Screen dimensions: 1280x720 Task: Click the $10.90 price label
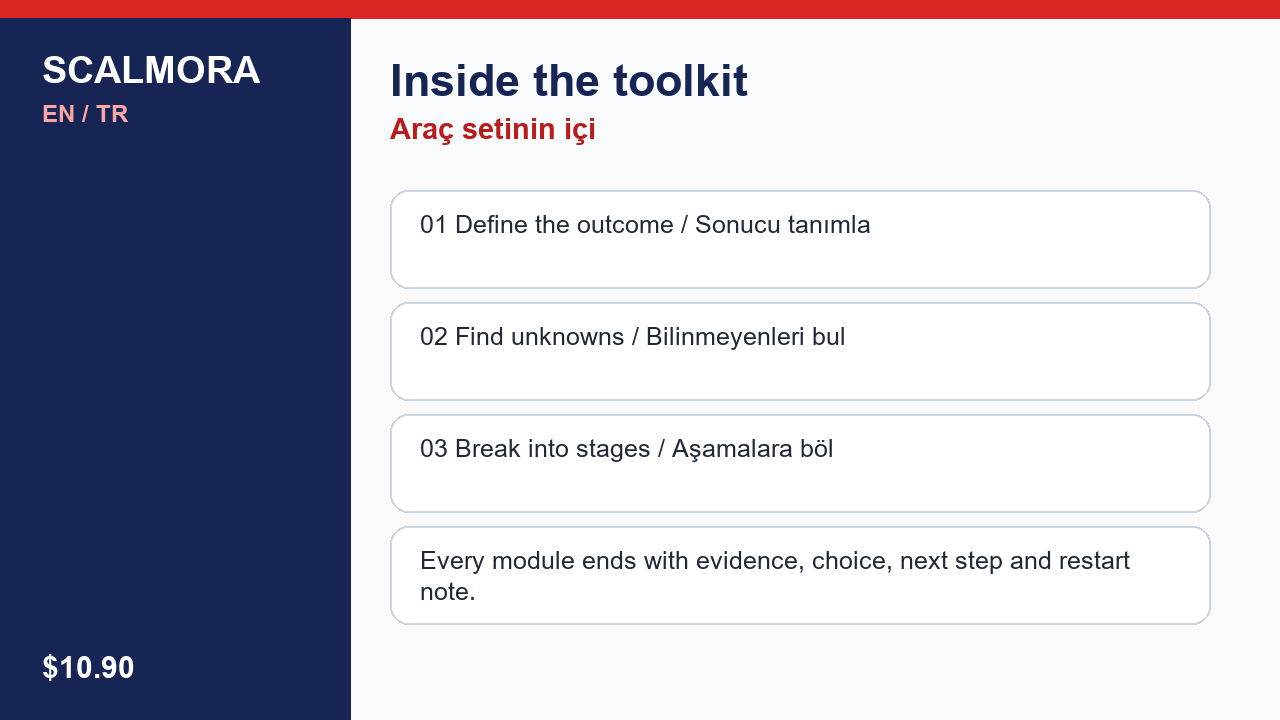point(88,668)
